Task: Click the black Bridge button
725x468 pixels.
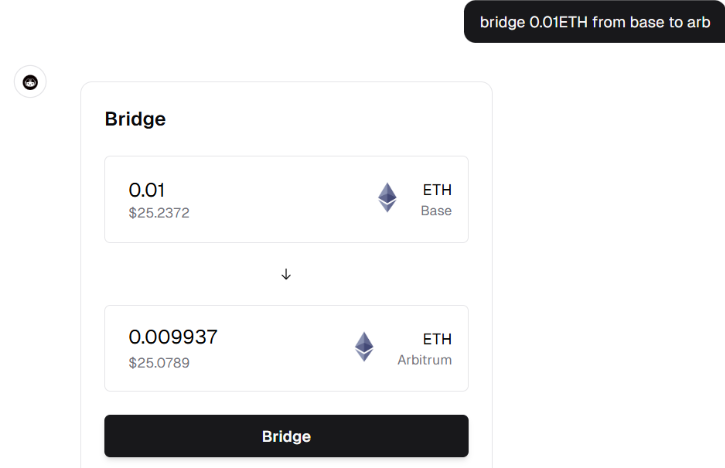Action: click(x=286, y=436)
